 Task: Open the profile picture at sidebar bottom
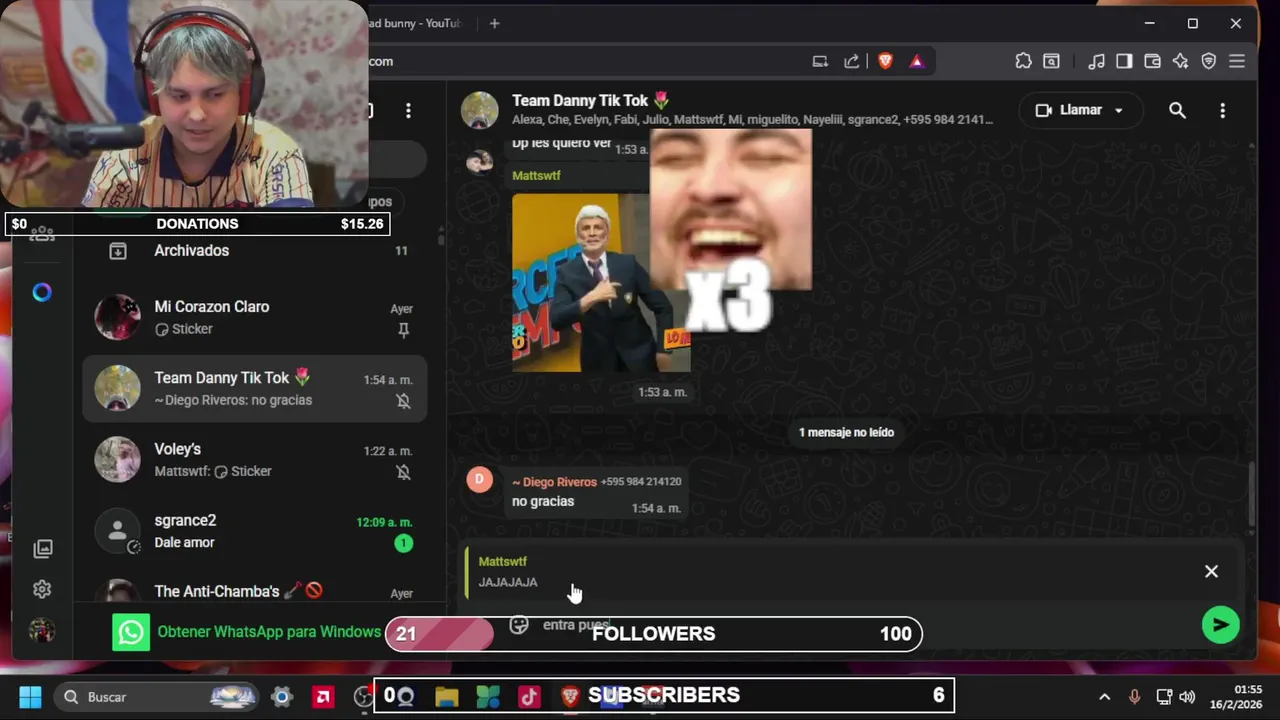pos(42,630)
